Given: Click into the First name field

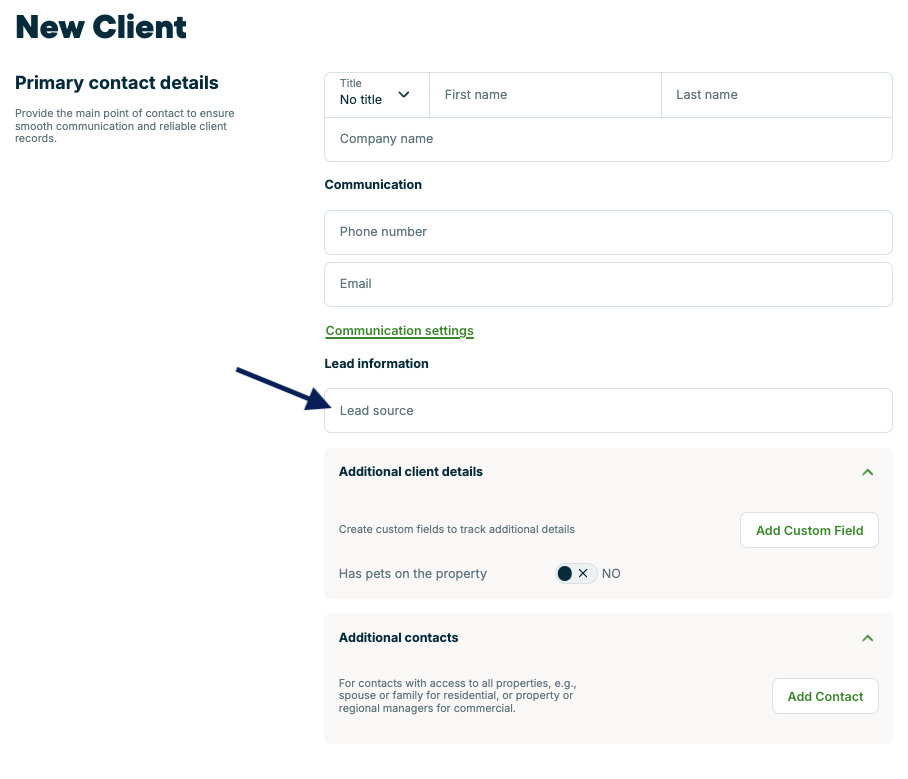Looking at the screenshot, I should coord(545,95).
